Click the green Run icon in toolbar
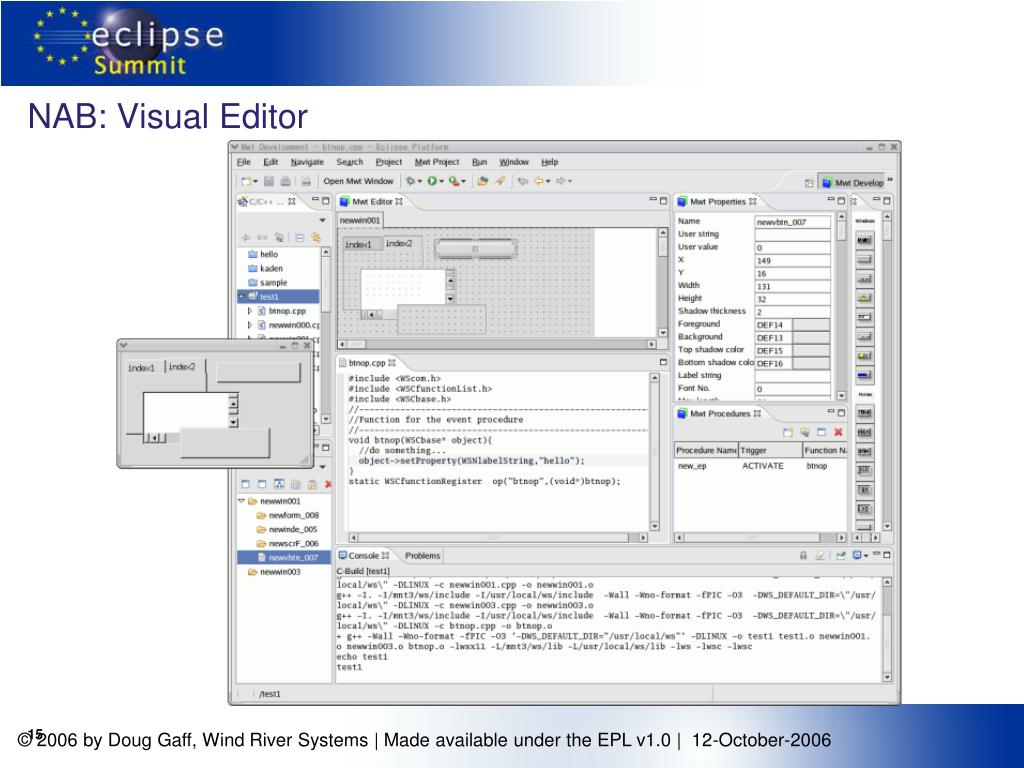Image resolution: width=1024 pixels, height=768 pixels. [x=432, y=181]
